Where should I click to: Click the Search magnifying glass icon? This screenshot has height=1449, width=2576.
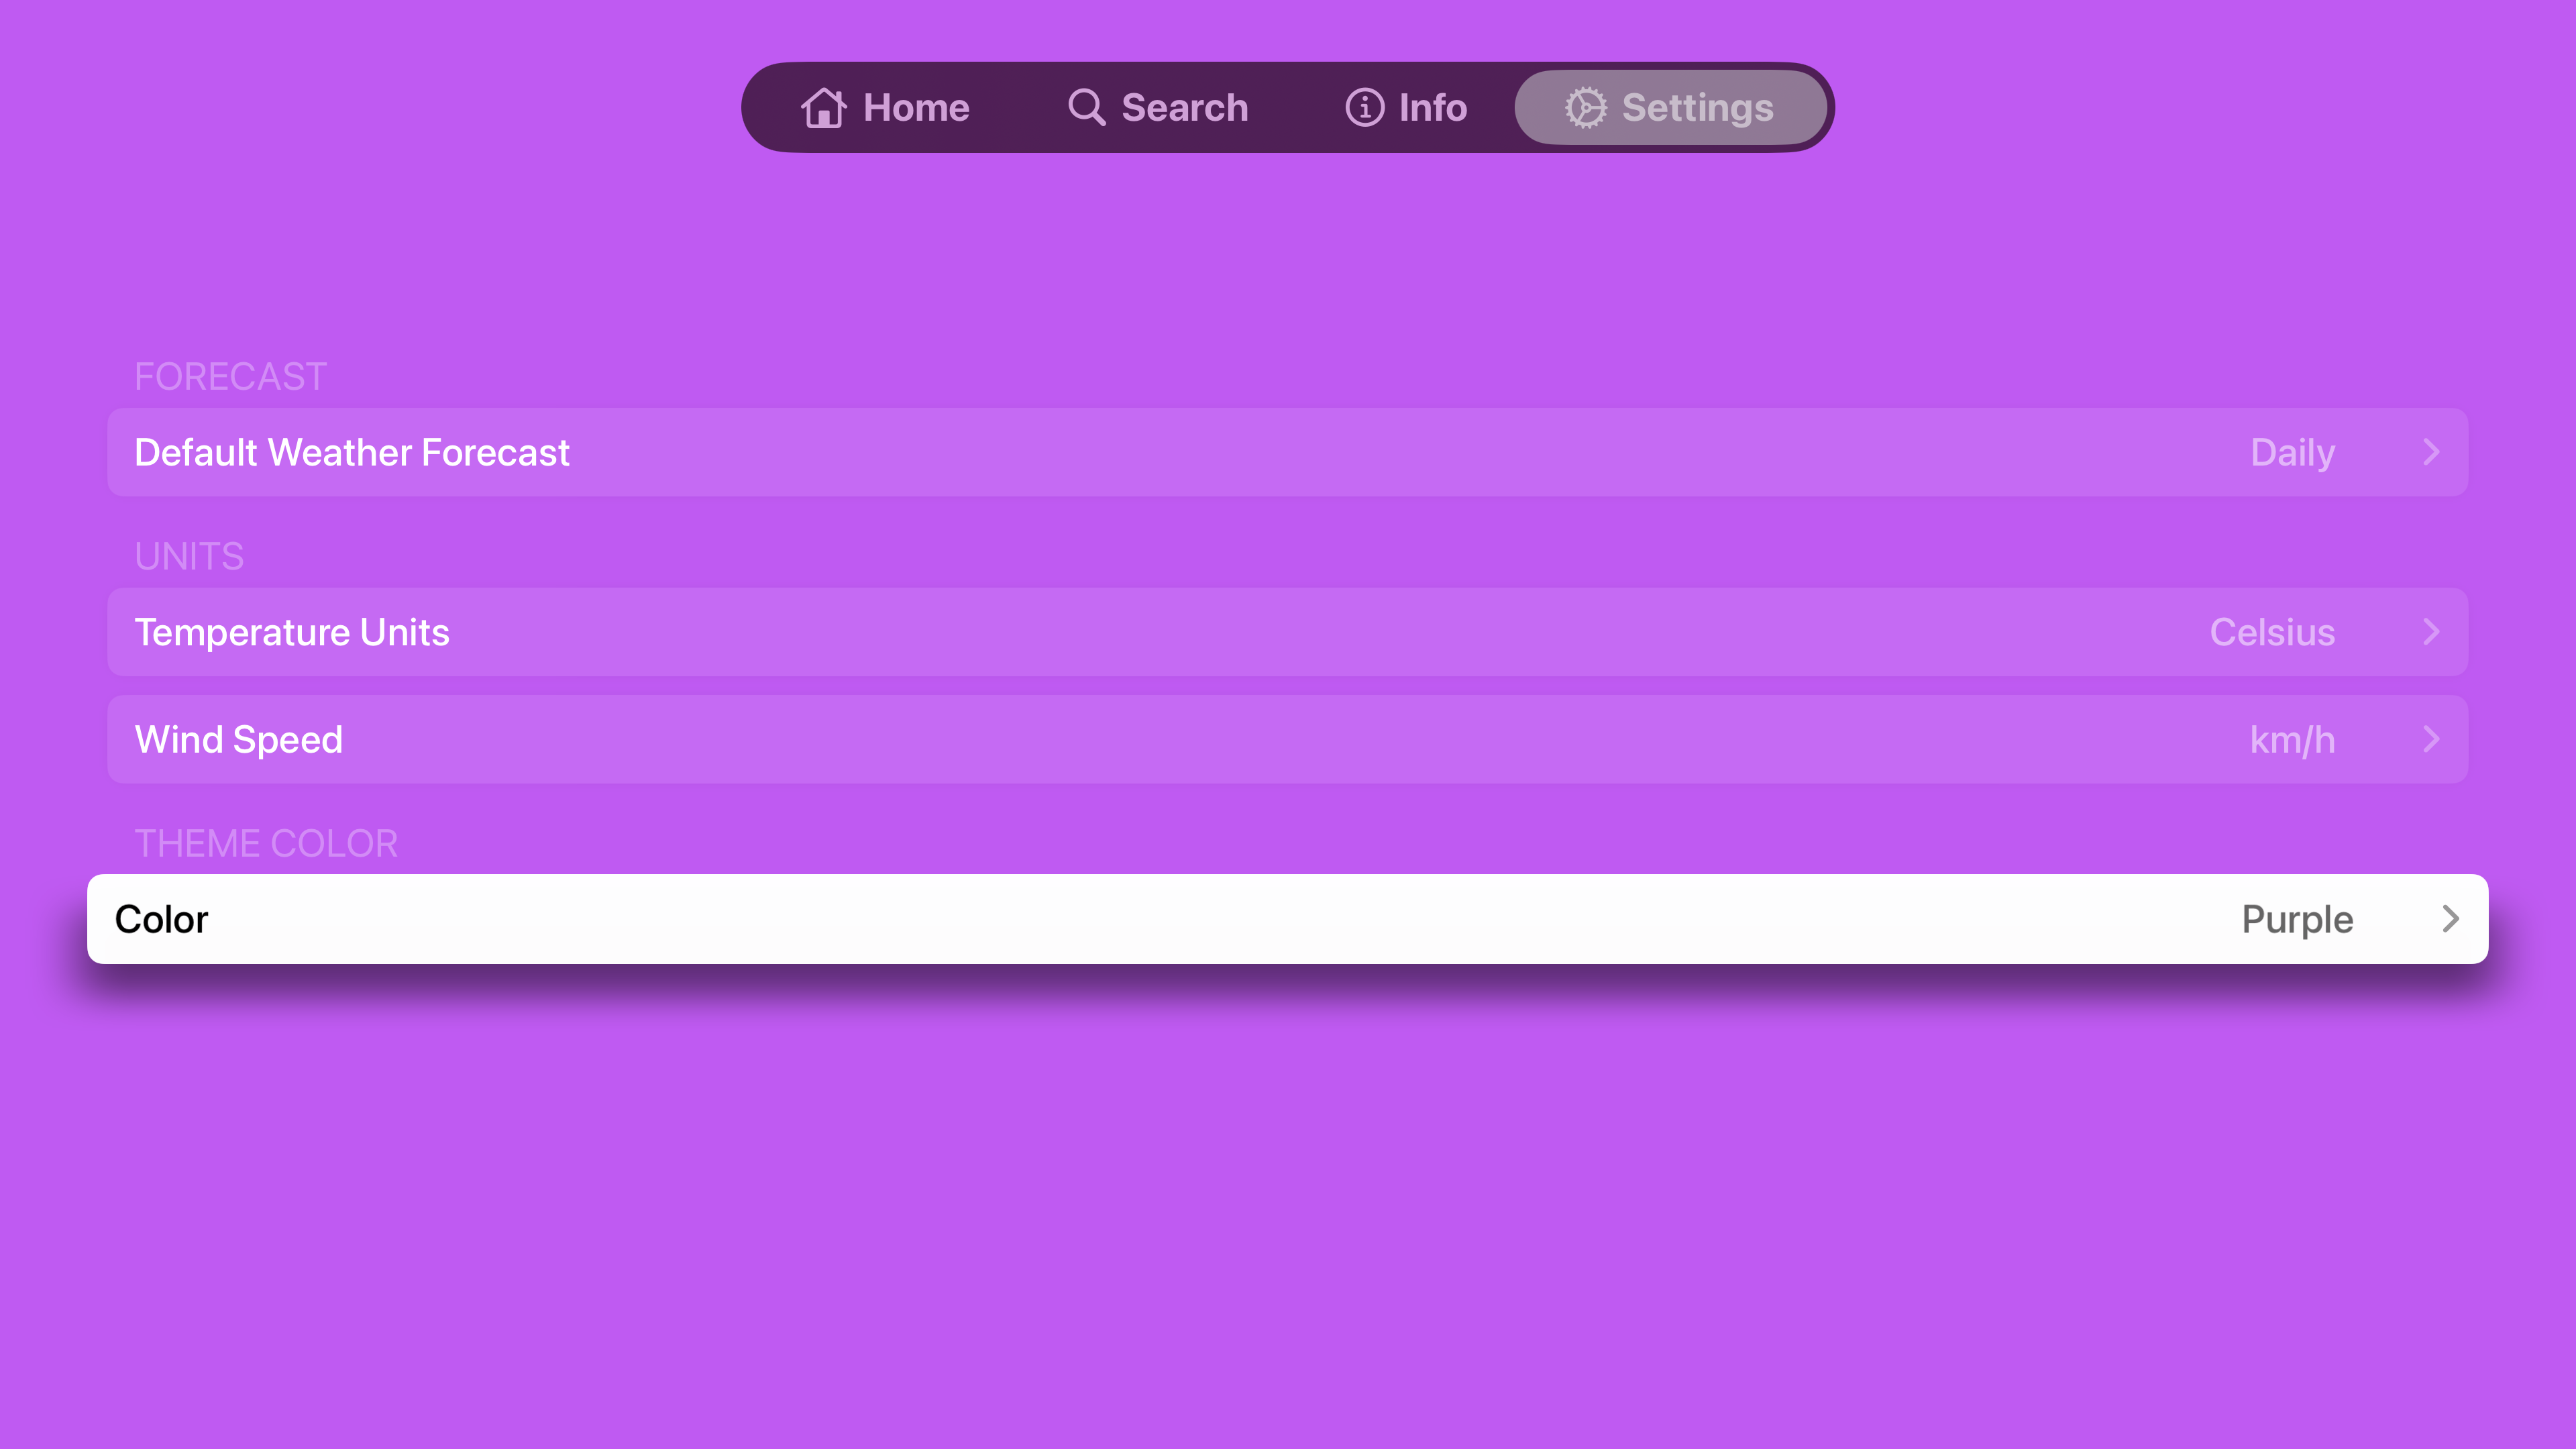1086,107
